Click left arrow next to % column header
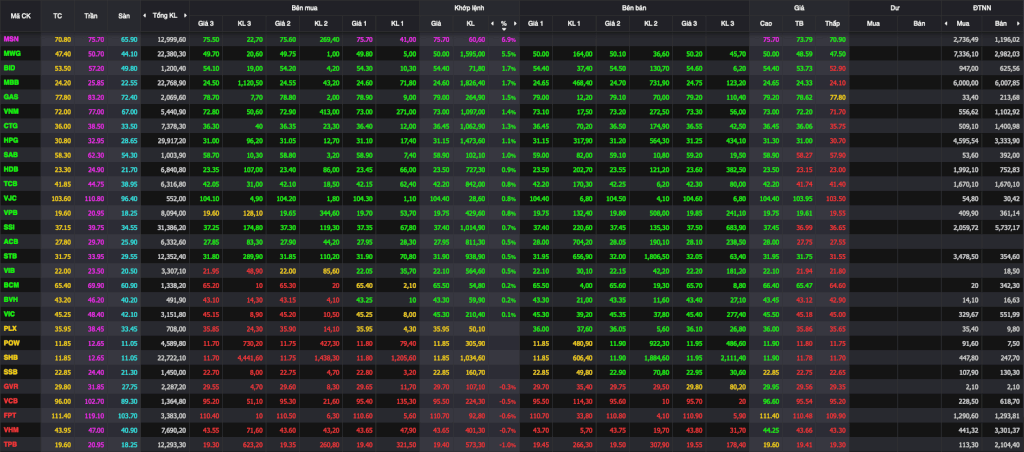The width and height of the screenshot is (1024, 452). coord(492,24)
